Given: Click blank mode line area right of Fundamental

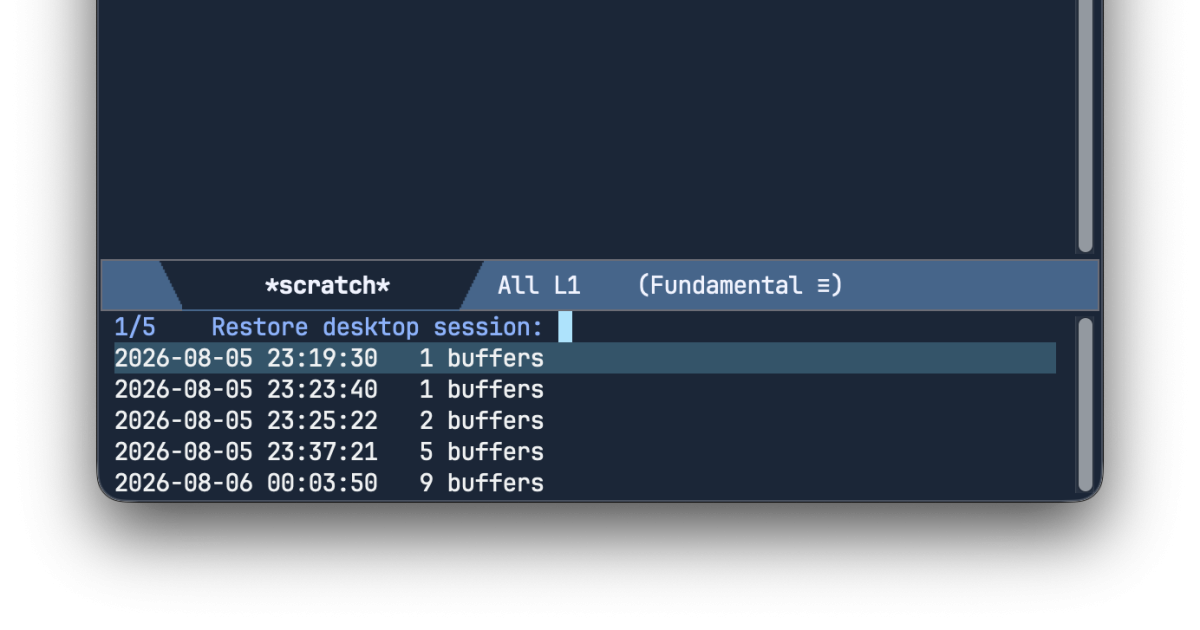Looking at the screenshot, I should (x=970, y=286).
